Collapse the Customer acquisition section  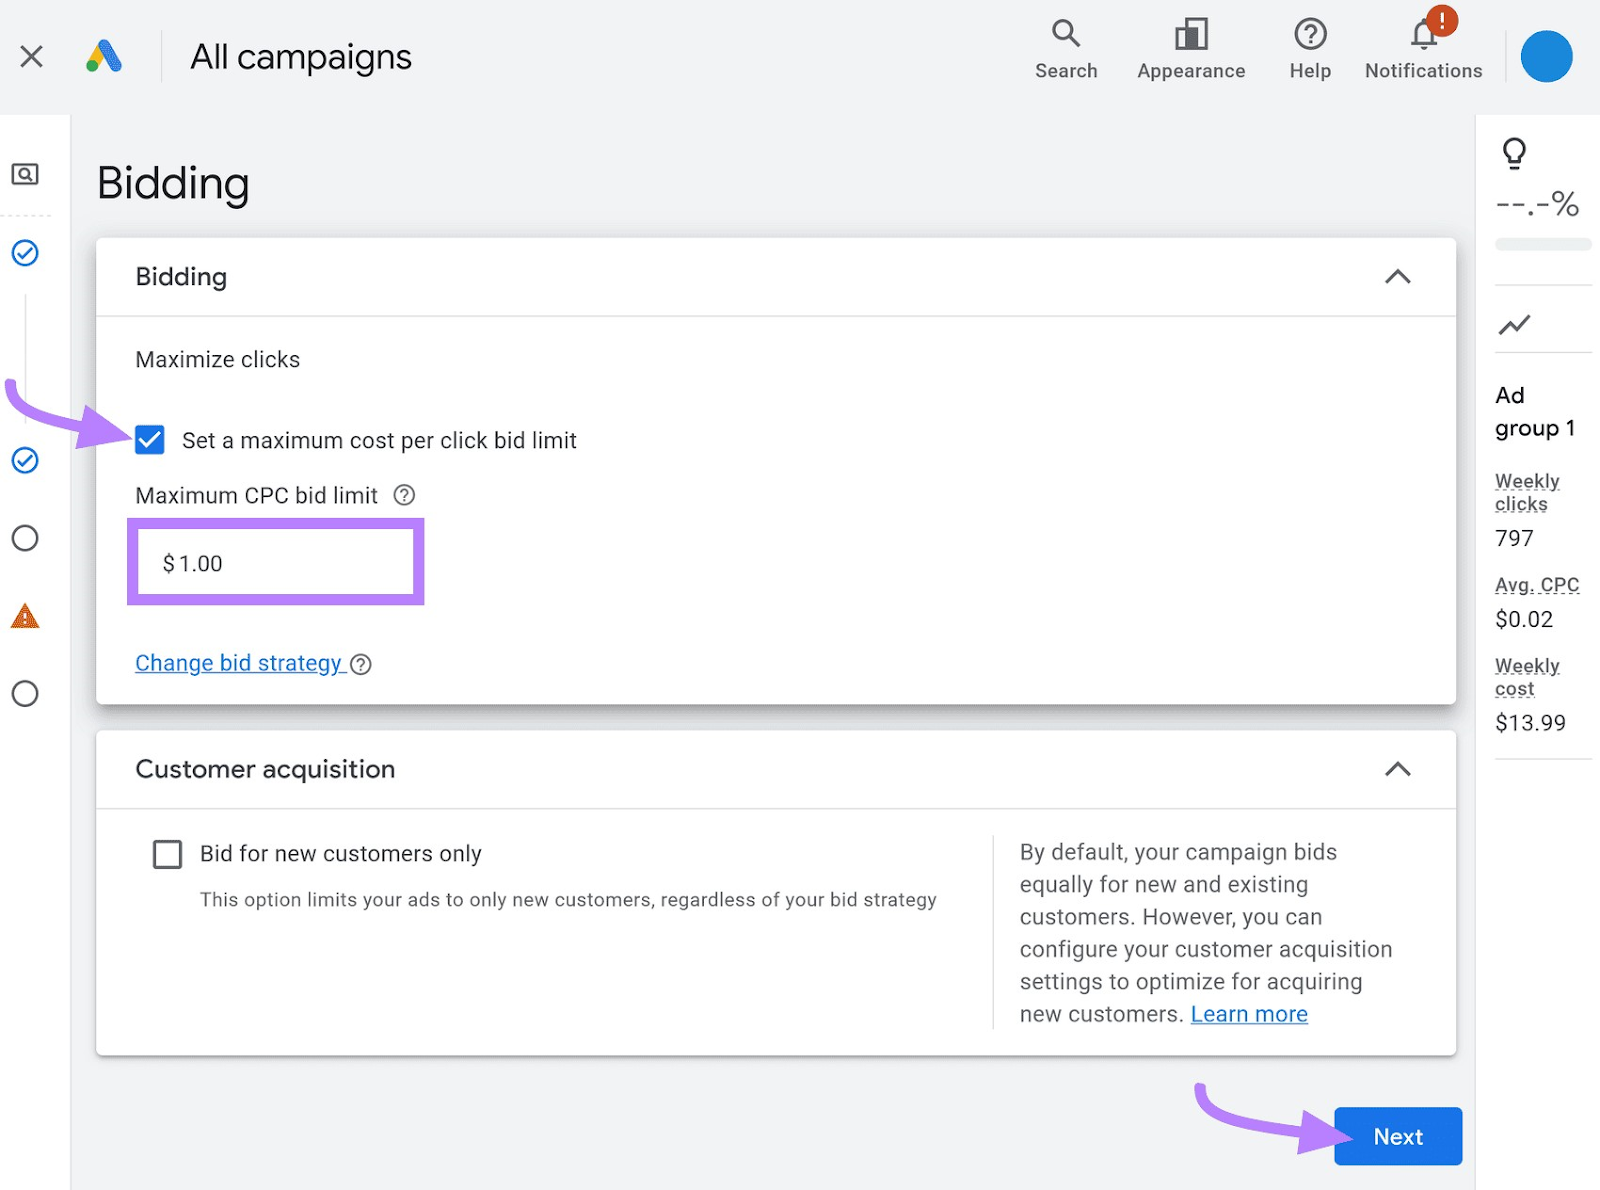pyautogui.click(x=1399, y=769)
